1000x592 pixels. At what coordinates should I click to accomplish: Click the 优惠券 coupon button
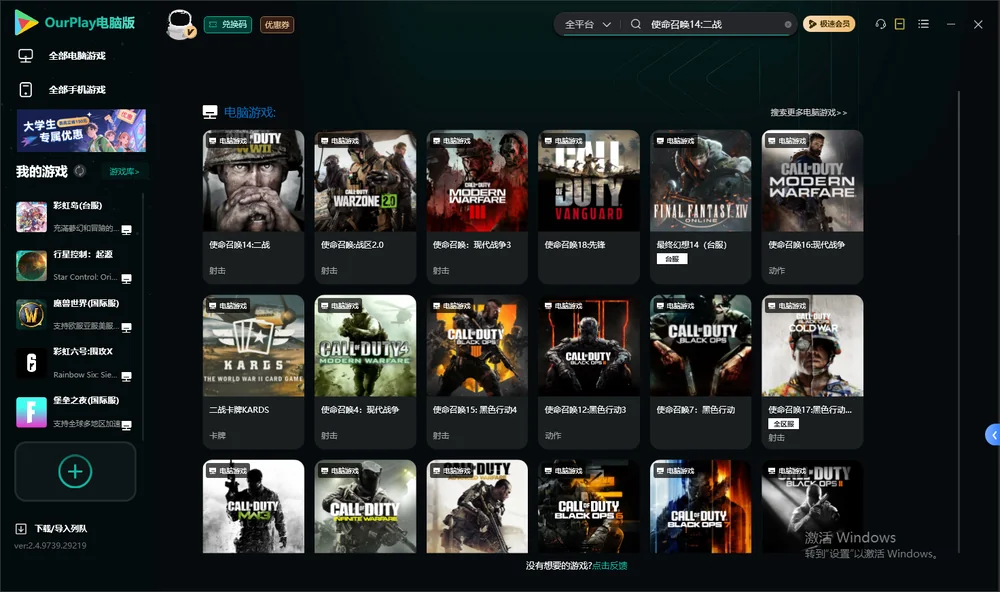(x=277, y=25)
